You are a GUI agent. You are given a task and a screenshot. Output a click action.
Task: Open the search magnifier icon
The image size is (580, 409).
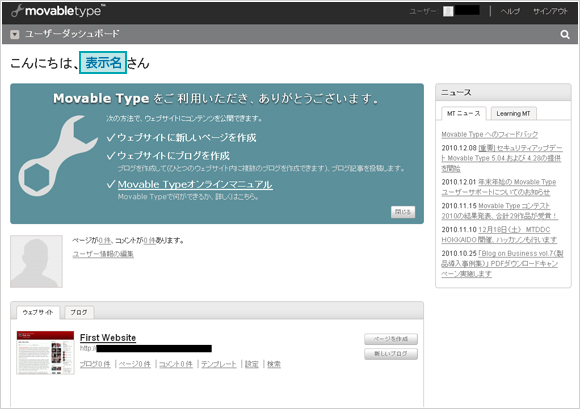(x=564, y=34)
